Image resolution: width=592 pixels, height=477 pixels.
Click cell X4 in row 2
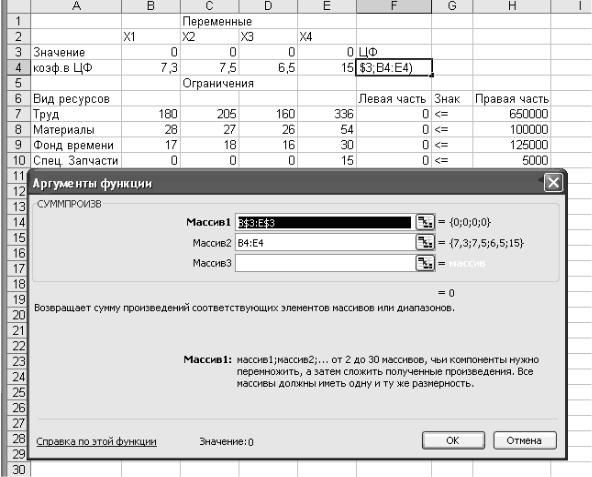(x=327, y=37)
